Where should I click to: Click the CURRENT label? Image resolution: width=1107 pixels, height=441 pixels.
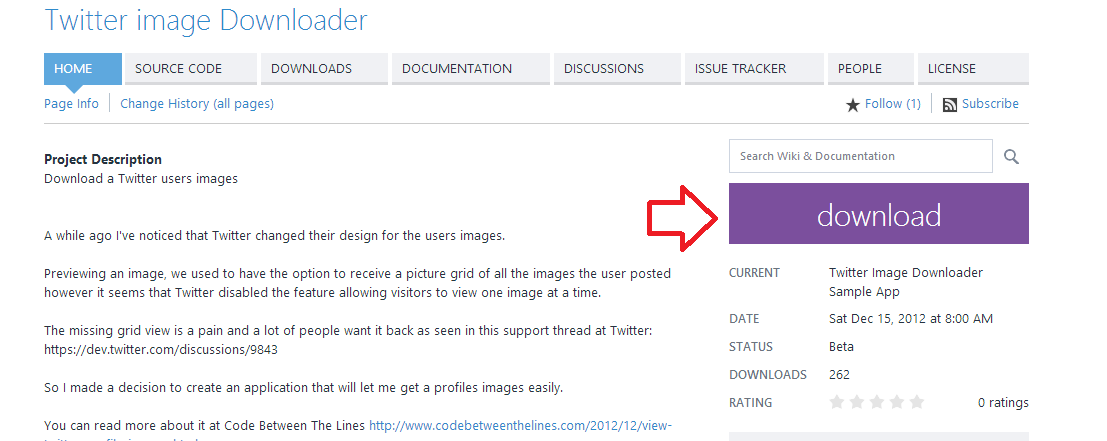click(754, 273)
